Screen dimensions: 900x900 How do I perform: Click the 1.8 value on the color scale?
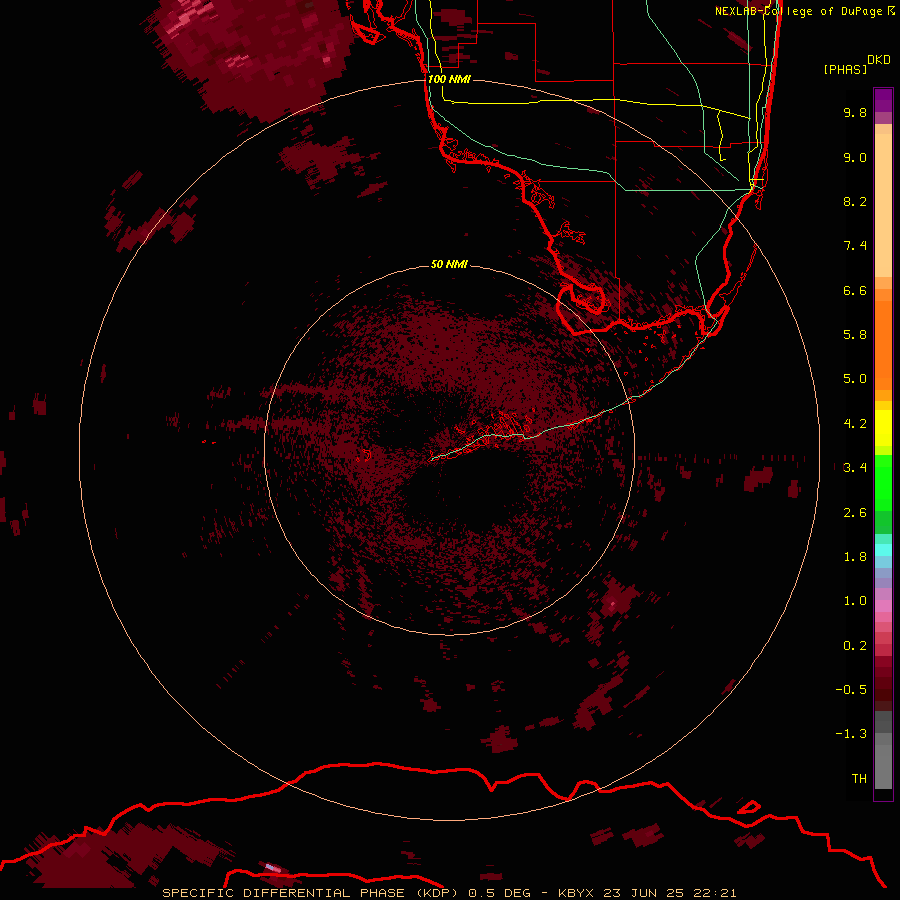click(855, 557)
